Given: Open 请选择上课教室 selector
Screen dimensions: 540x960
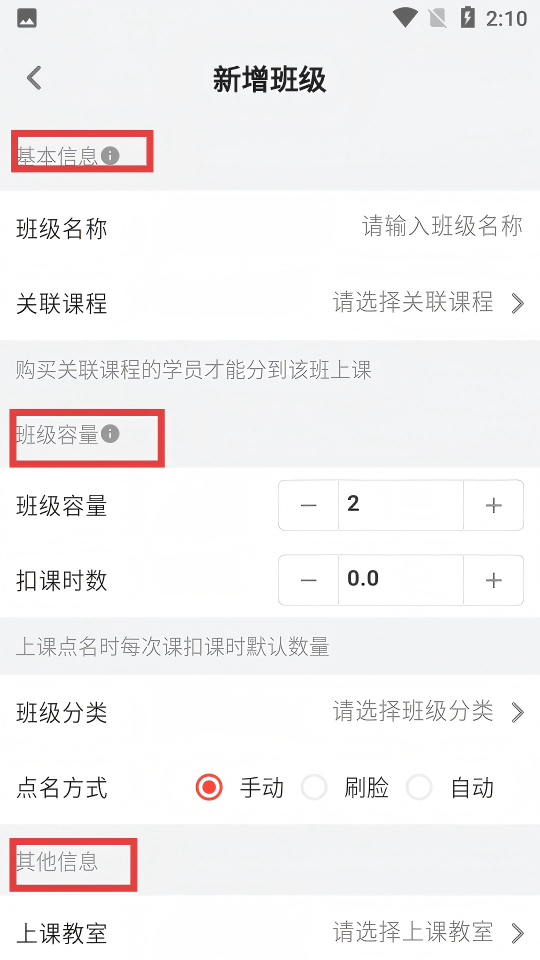Looking at the screenshot, I should [x=429, y=932].
